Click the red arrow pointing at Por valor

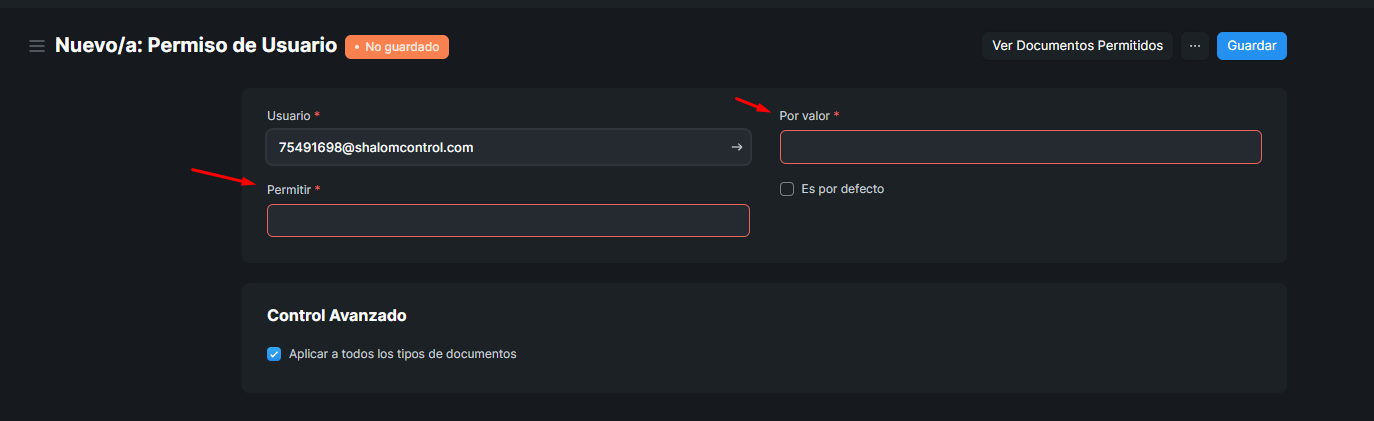[x=754, y=104]
